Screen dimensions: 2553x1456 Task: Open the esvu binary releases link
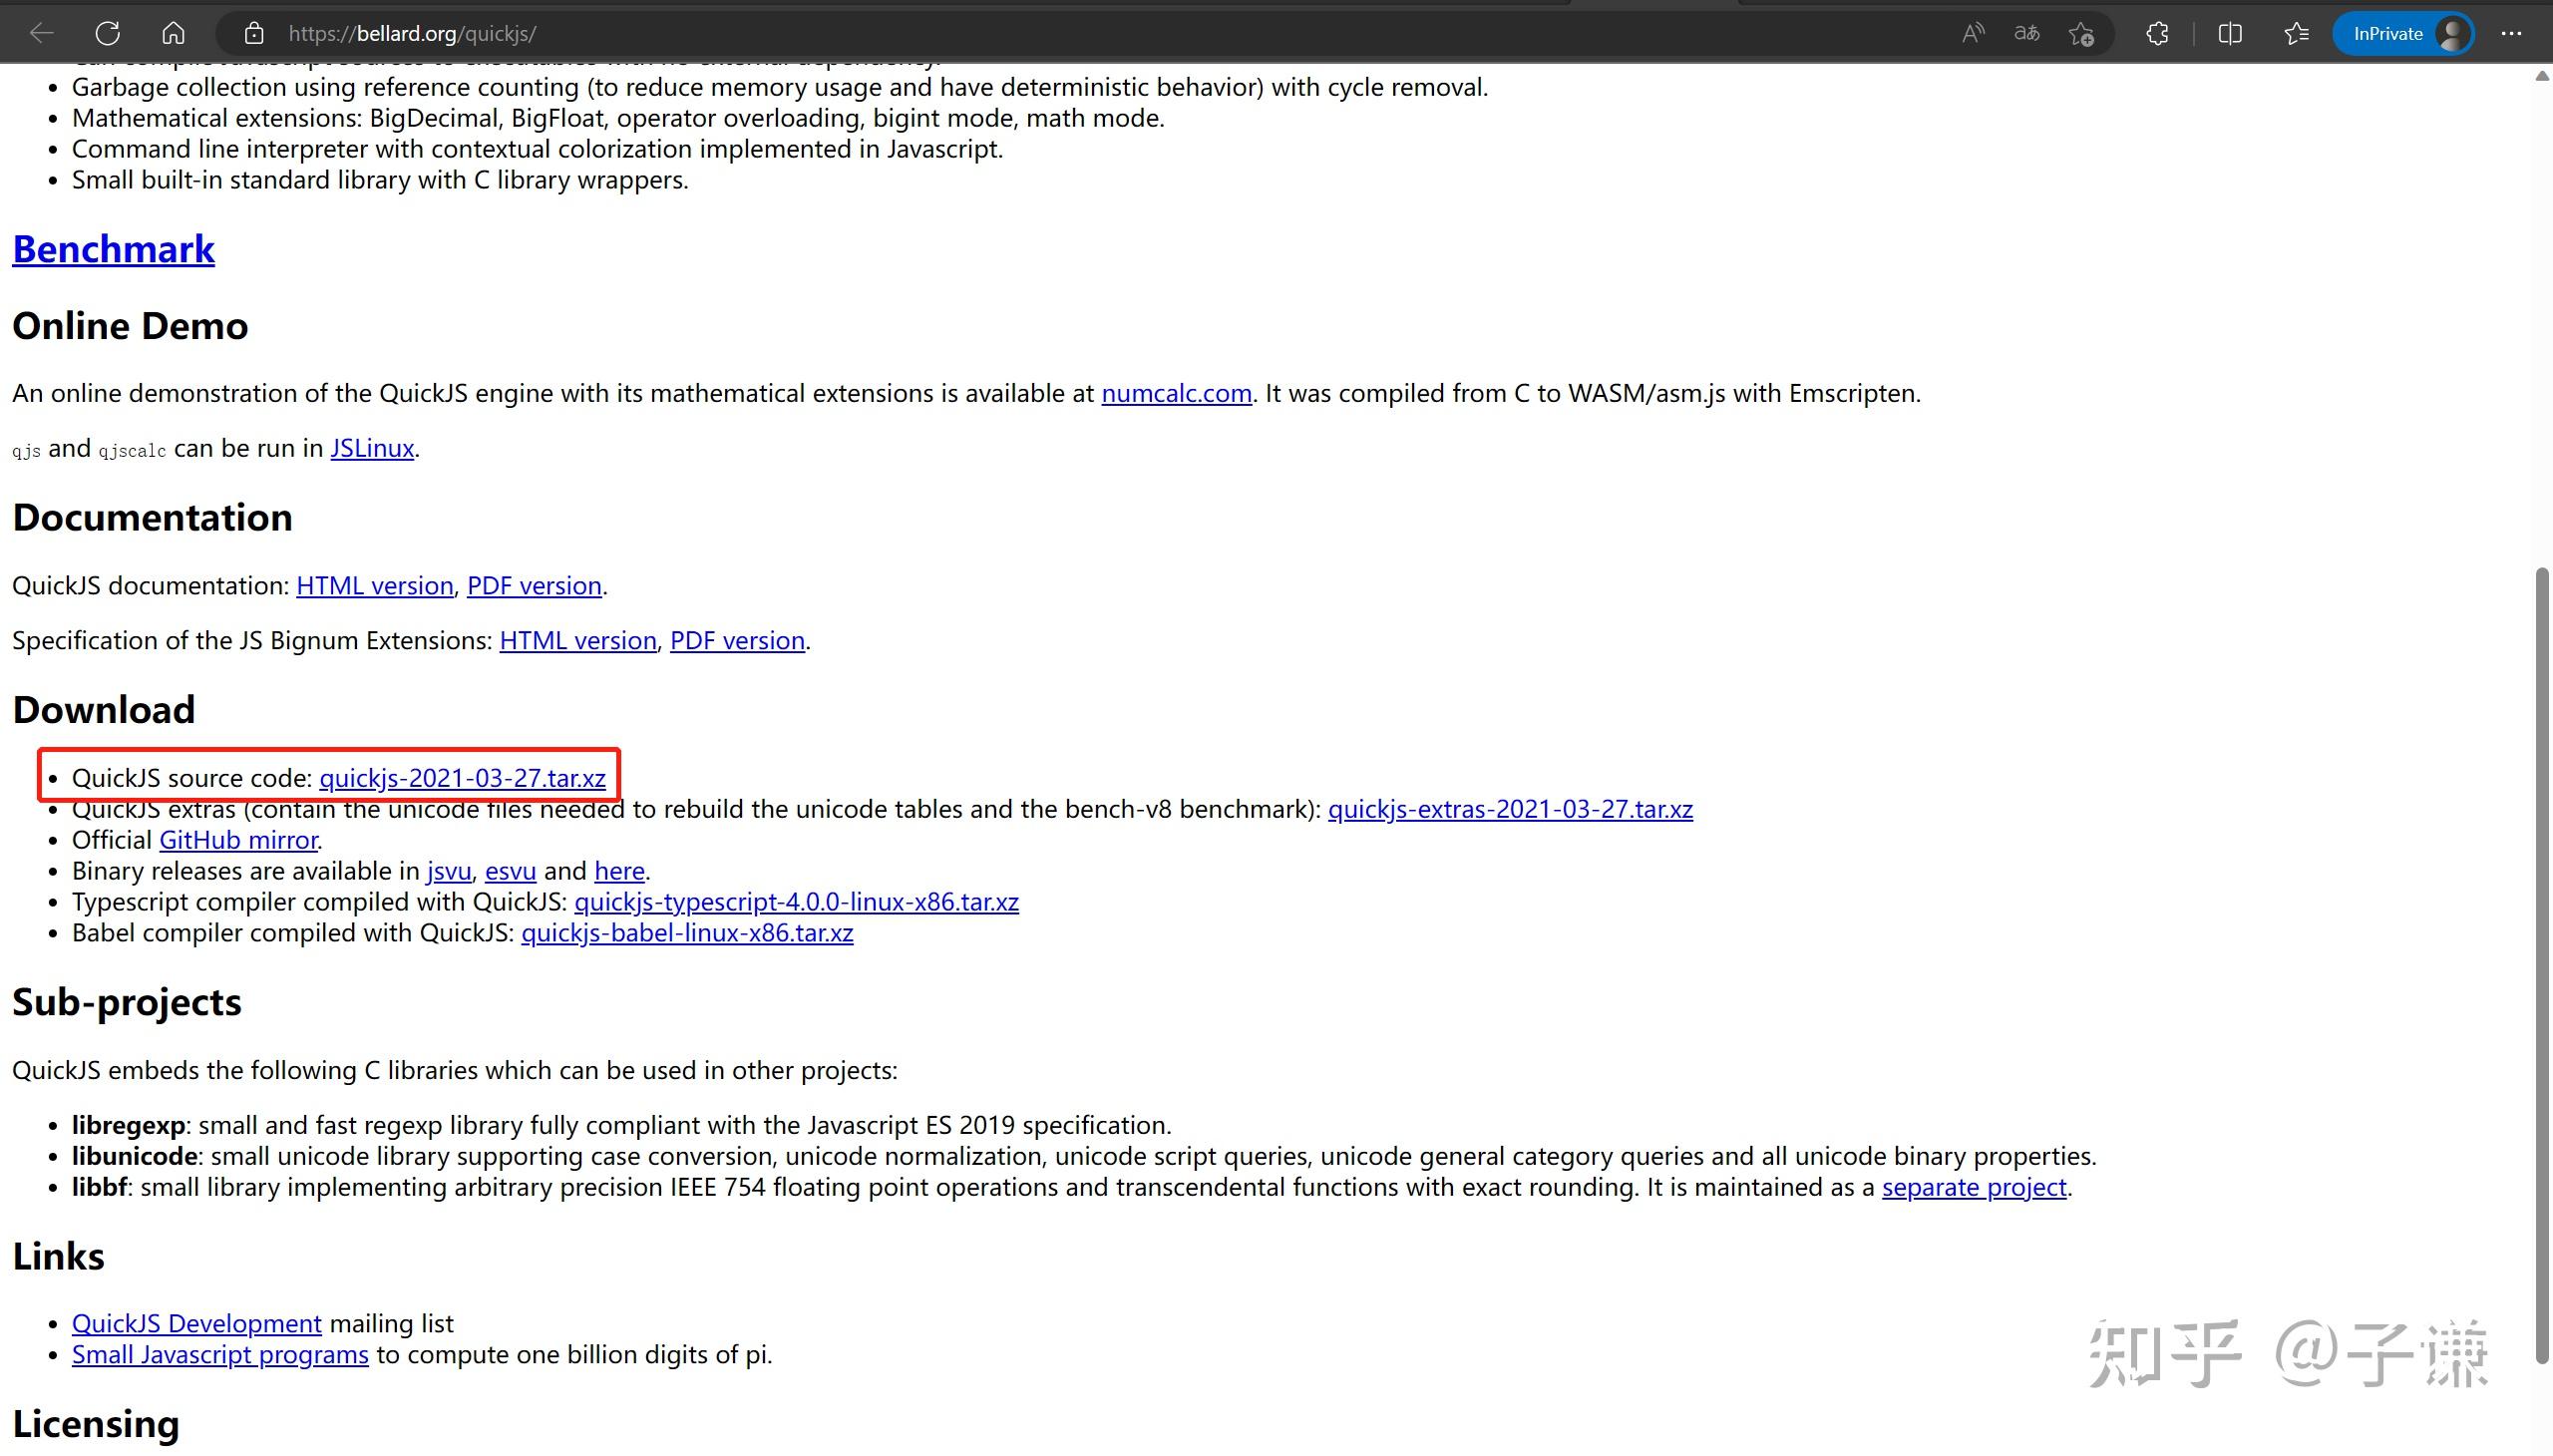[x=510, y=871]
